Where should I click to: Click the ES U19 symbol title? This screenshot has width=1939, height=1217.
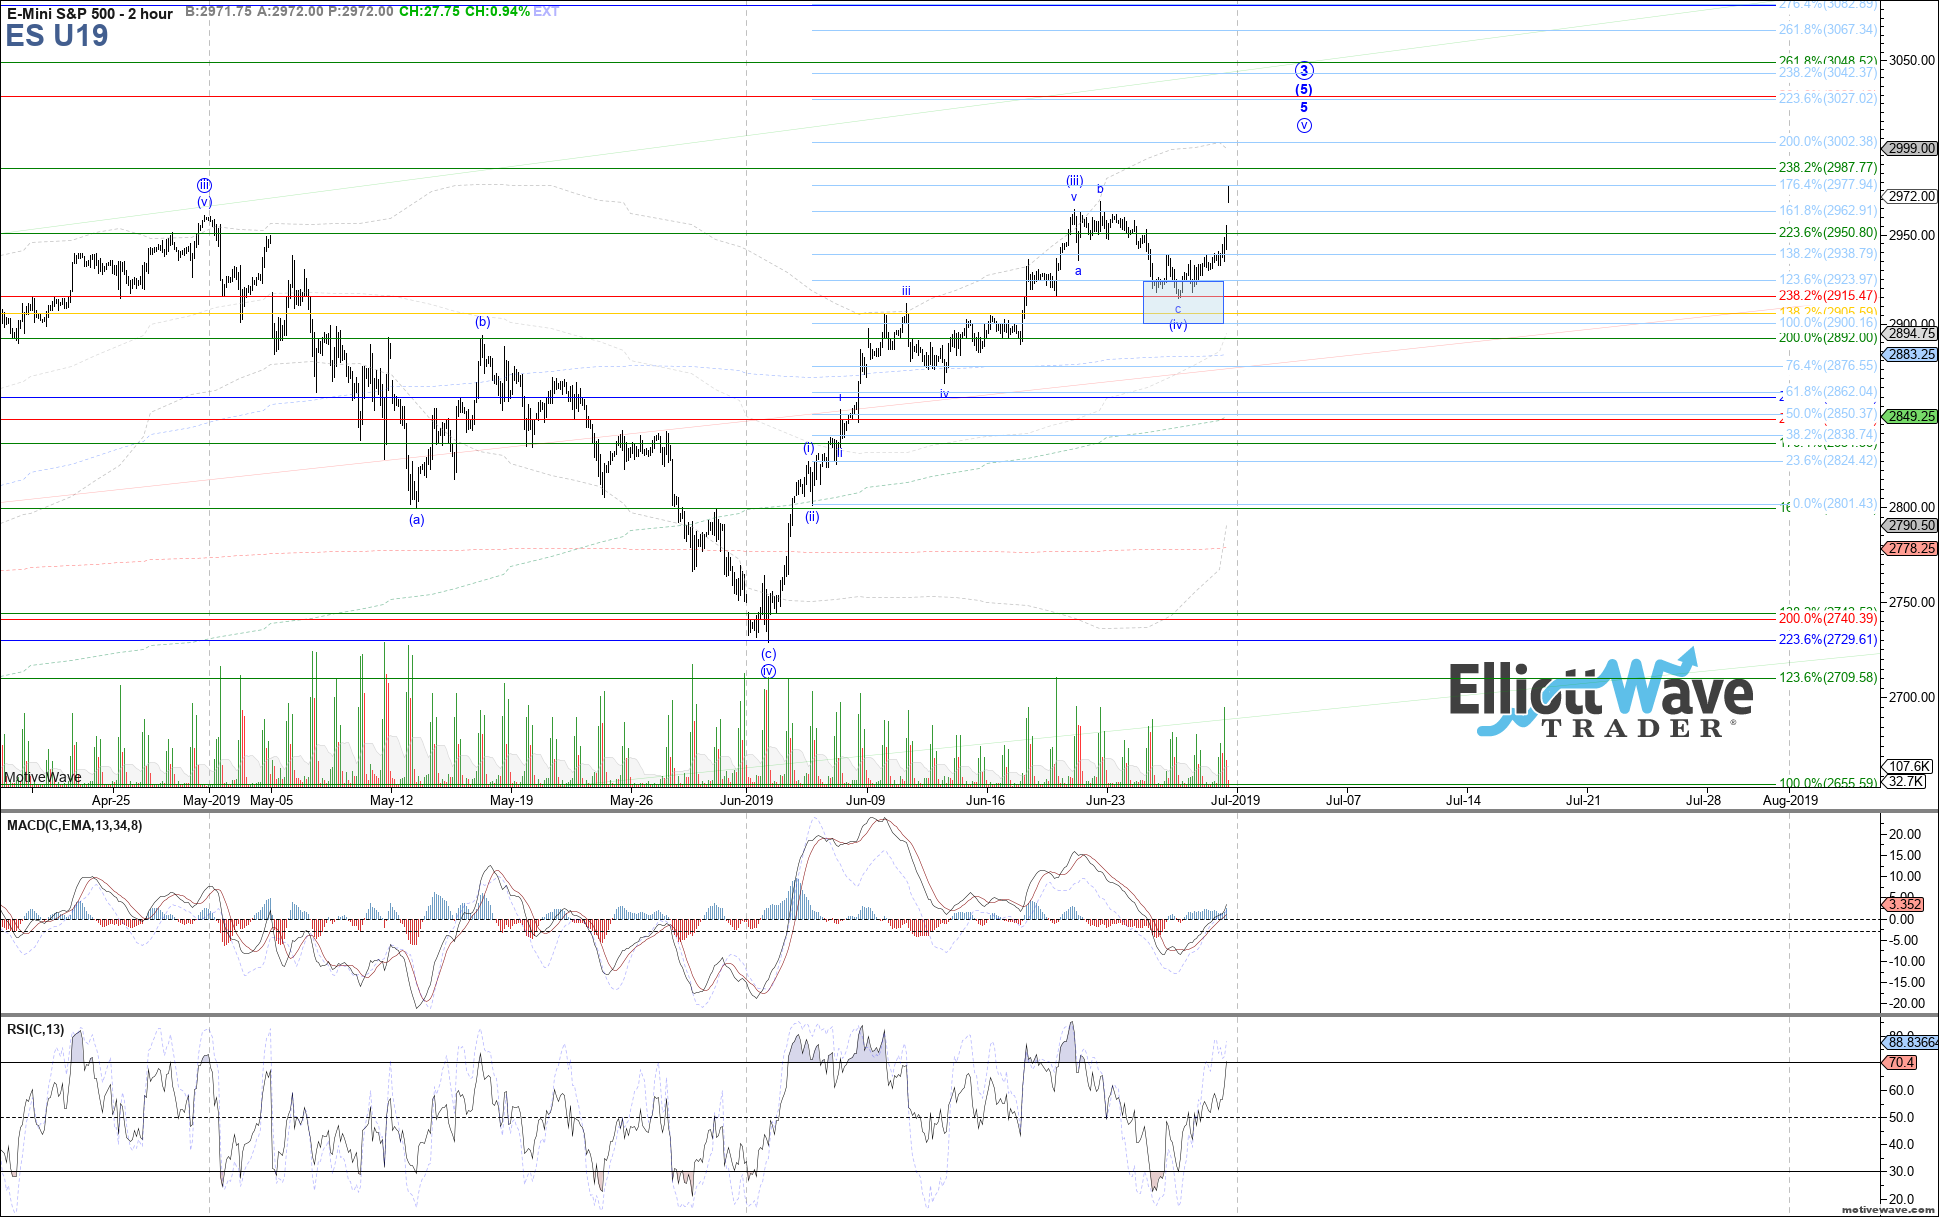point(57,36)
